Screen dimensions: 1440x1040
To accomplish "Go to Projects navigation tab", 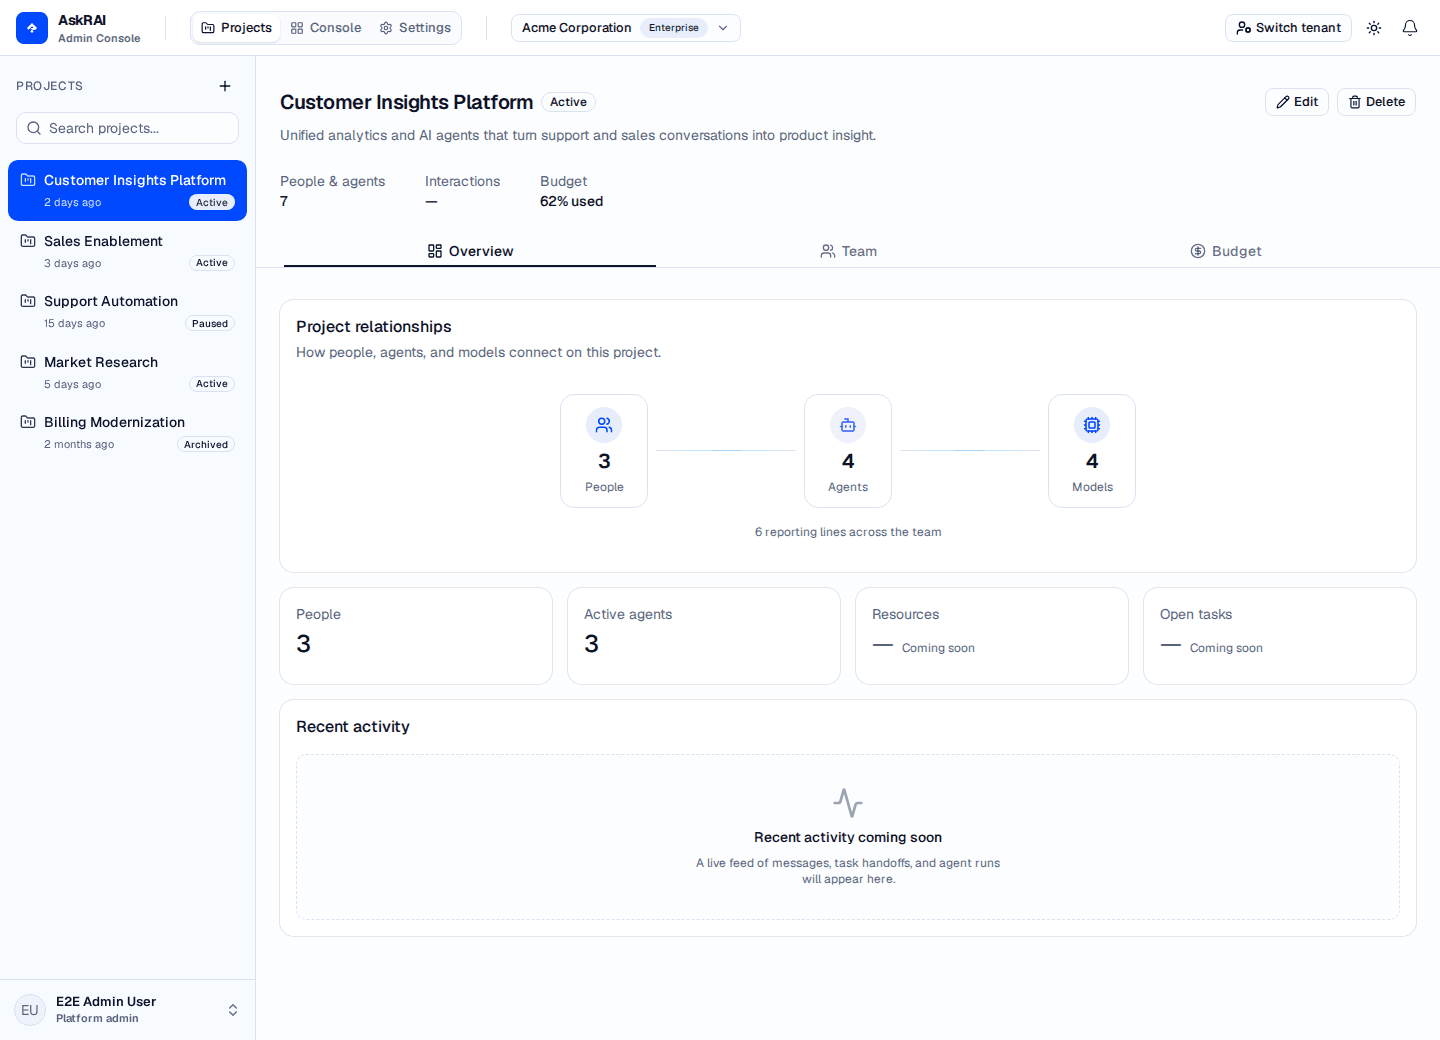I will click(237, 28).
